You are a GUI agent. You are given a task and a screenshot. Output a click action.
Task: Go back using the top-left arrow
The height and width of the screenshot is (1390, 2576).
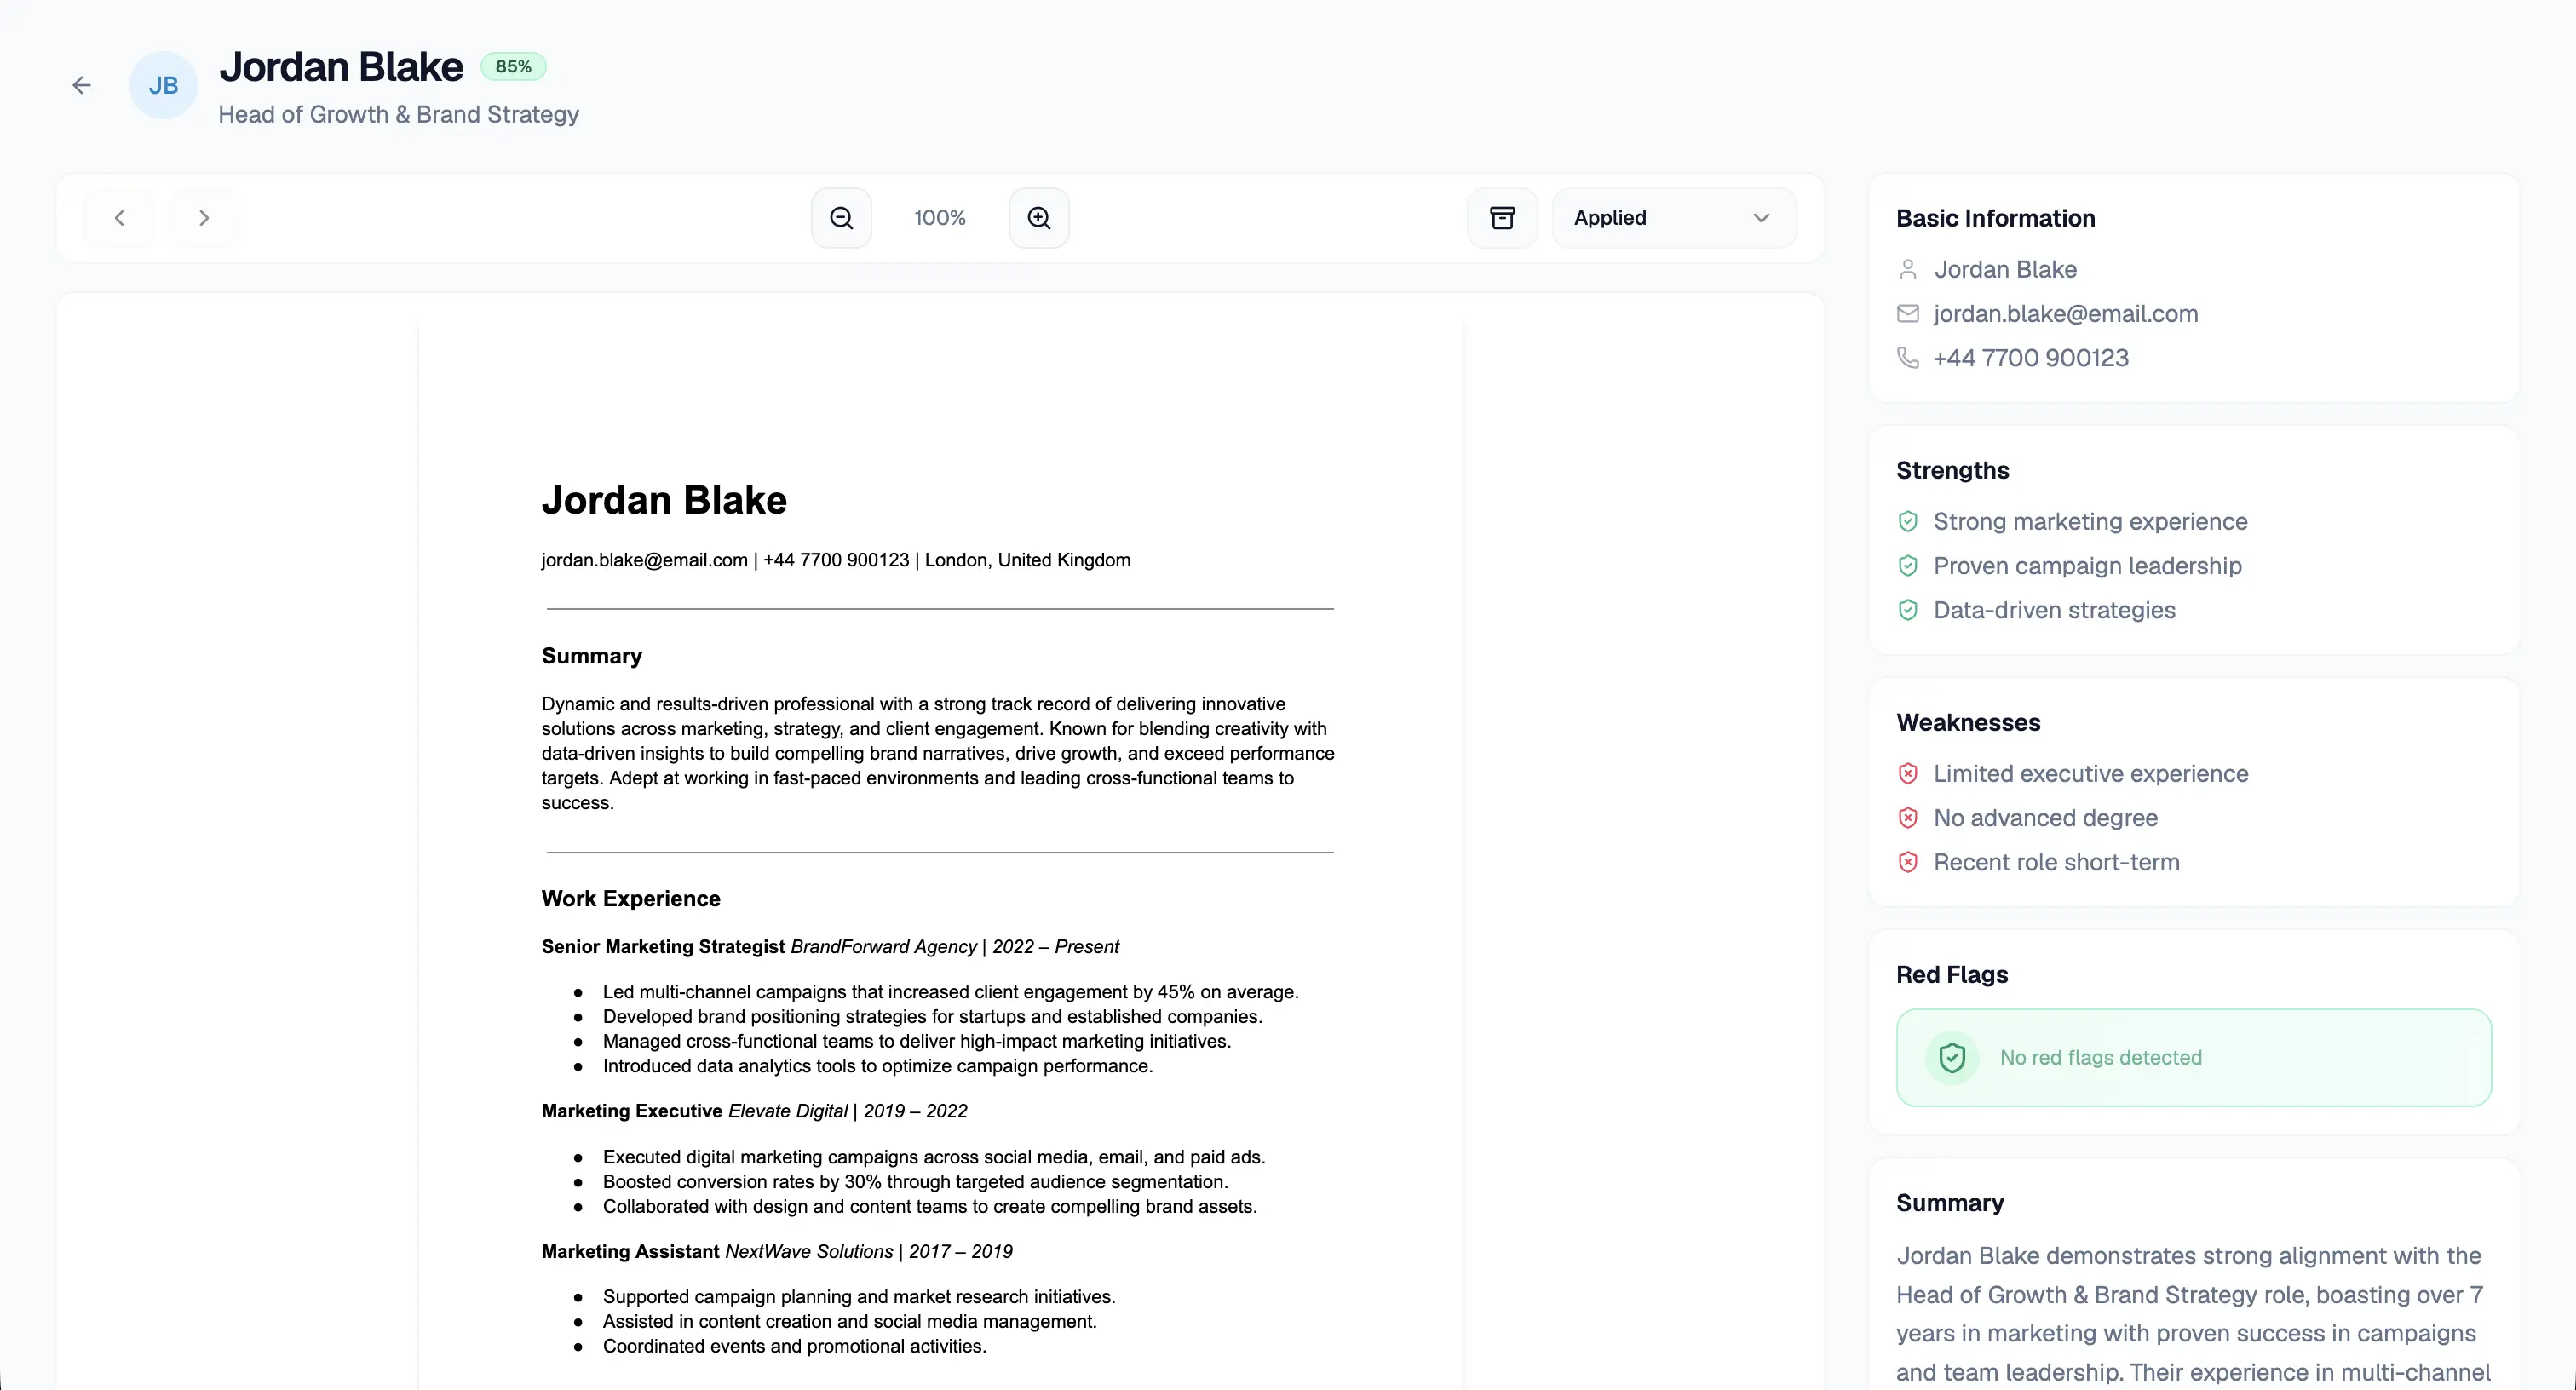coord(81,85)
